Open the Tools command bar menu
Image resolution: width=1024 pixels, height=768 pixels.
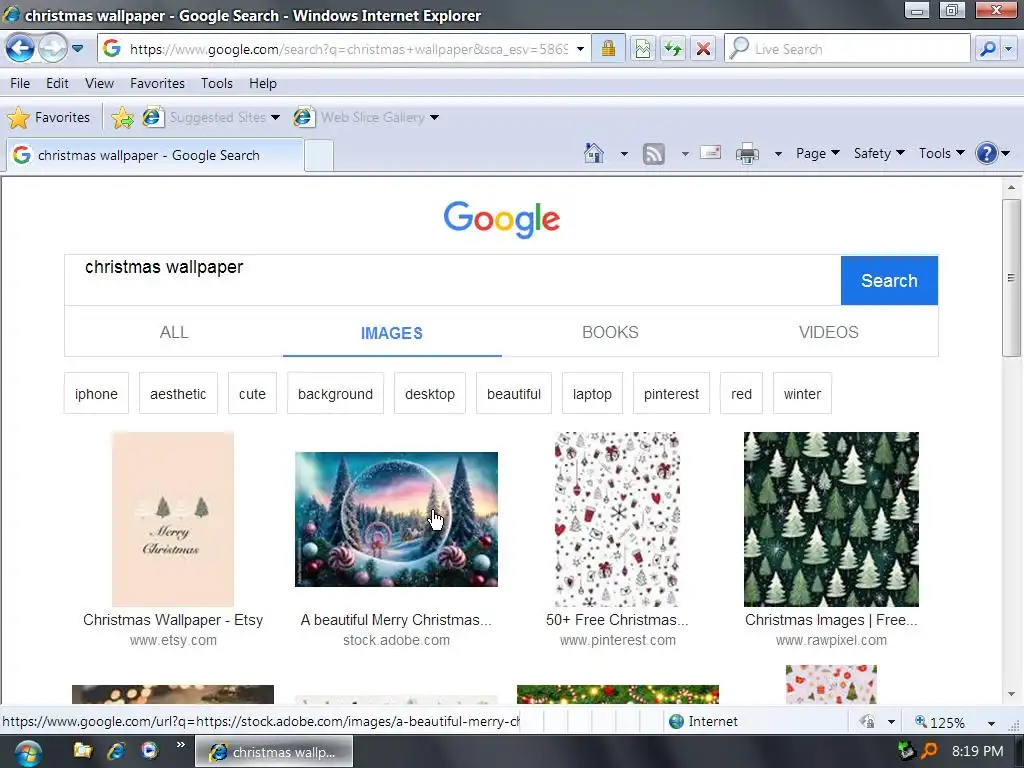click(x=941, y=153)
